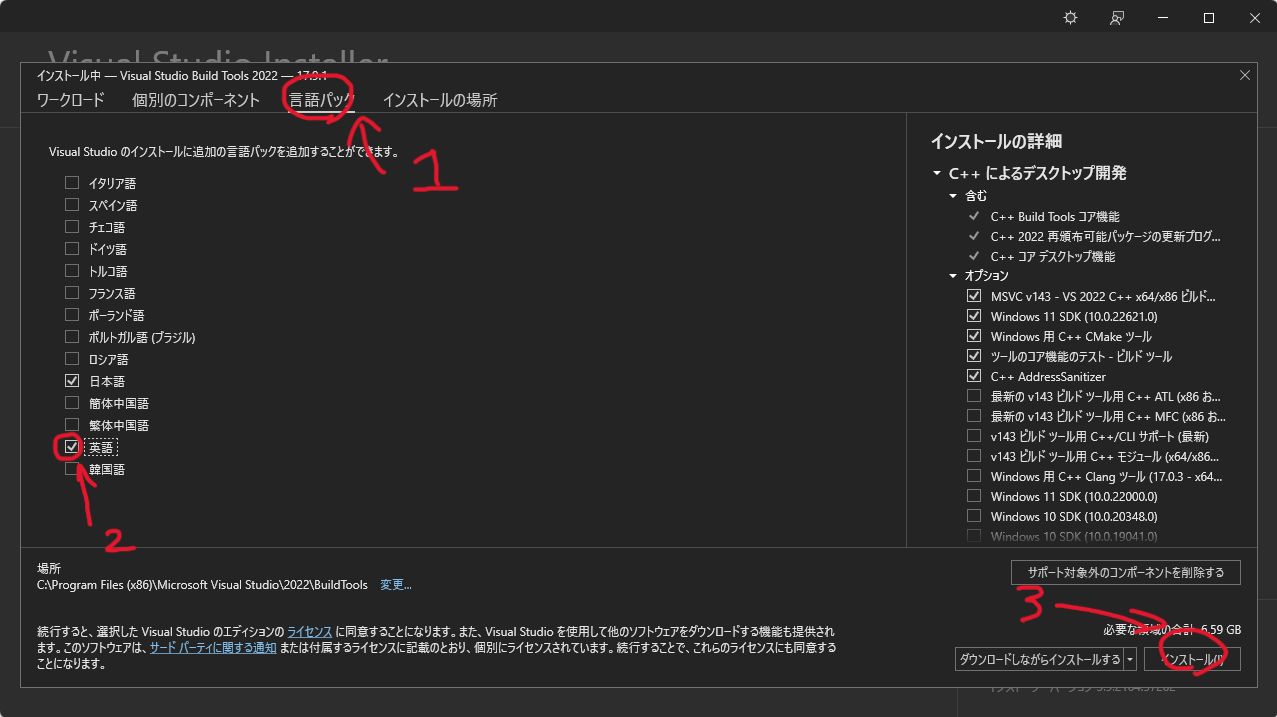The height and width of the screenshot is (717, 1277).
Task: Collapse the 含む section
Action: click(952, 196)
